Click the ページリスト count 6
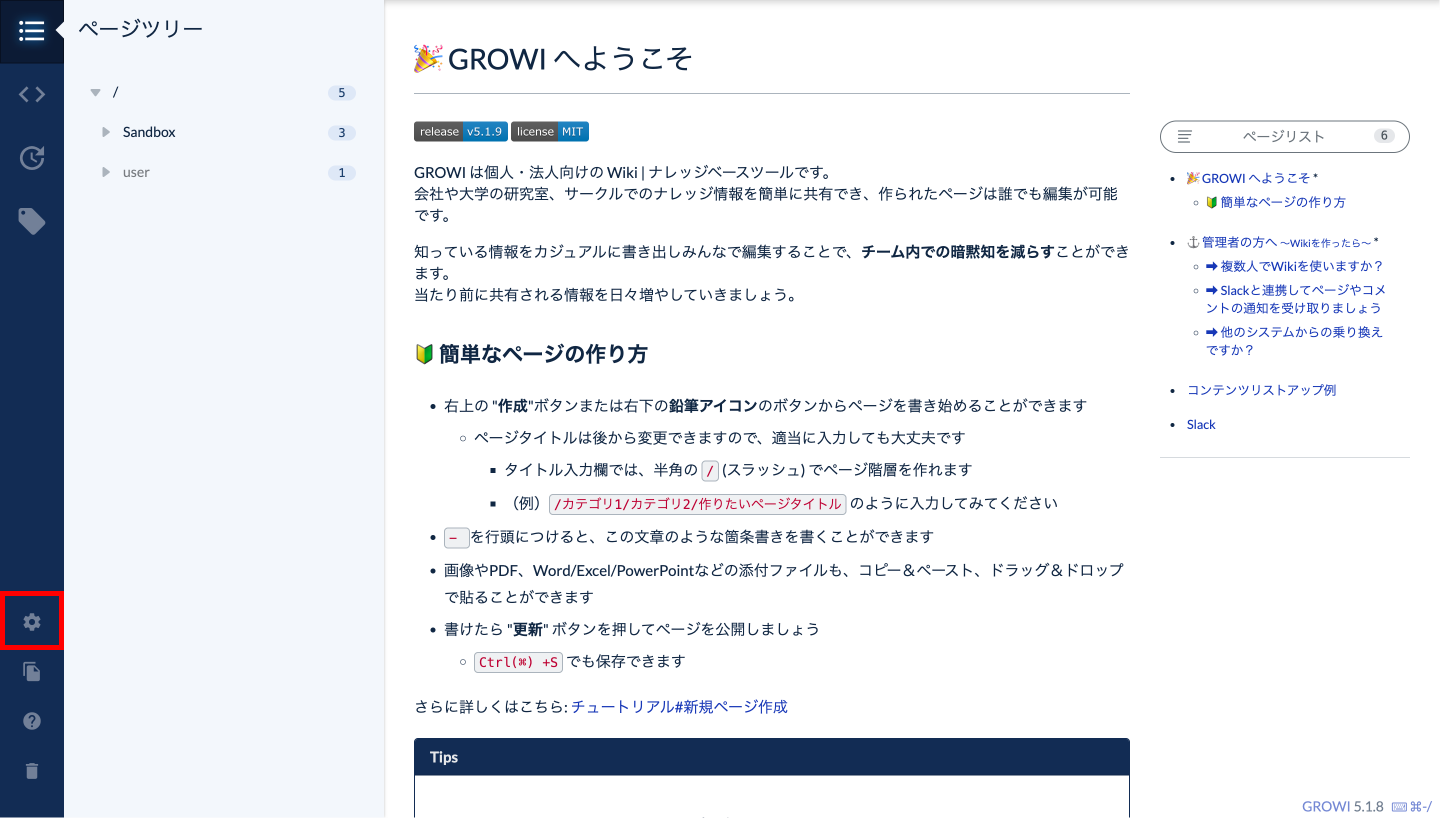 click(x=1384, y=136)
